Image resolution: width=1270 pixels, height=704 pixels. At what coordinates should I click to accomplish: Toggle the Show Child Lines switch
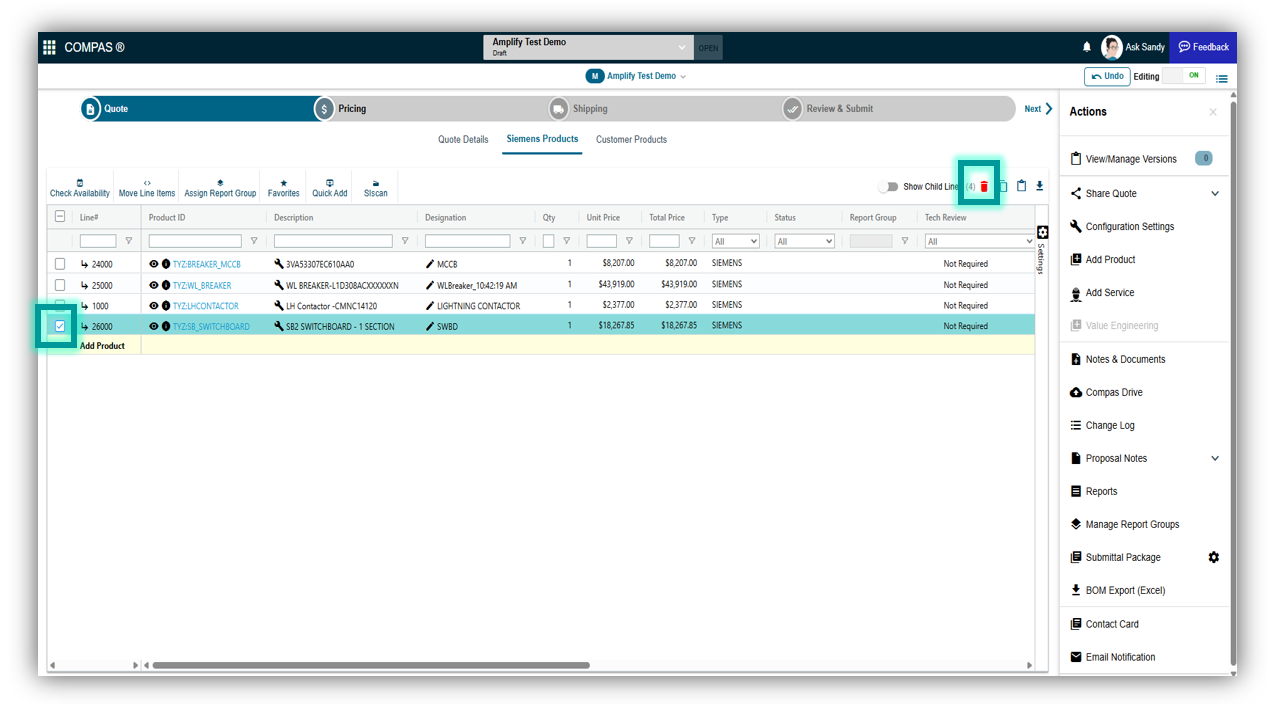(888, 187)
